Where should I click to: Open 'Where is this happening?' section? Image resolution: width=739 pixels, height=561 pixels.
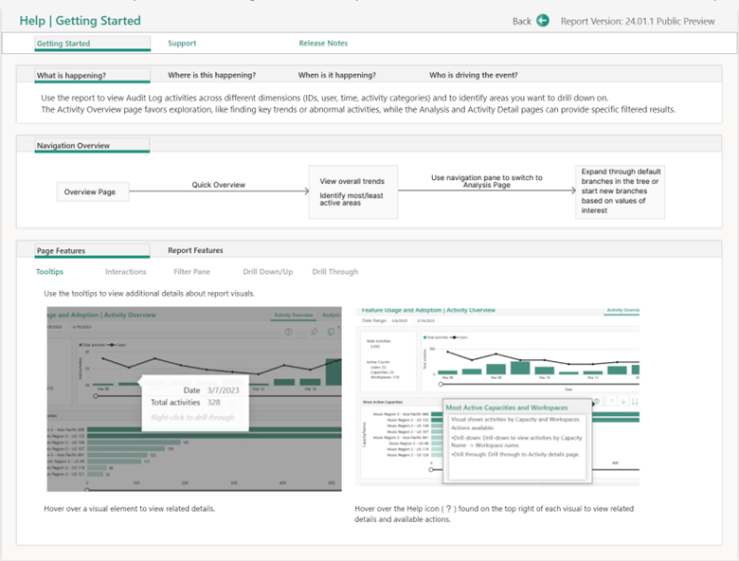point(211,75)
